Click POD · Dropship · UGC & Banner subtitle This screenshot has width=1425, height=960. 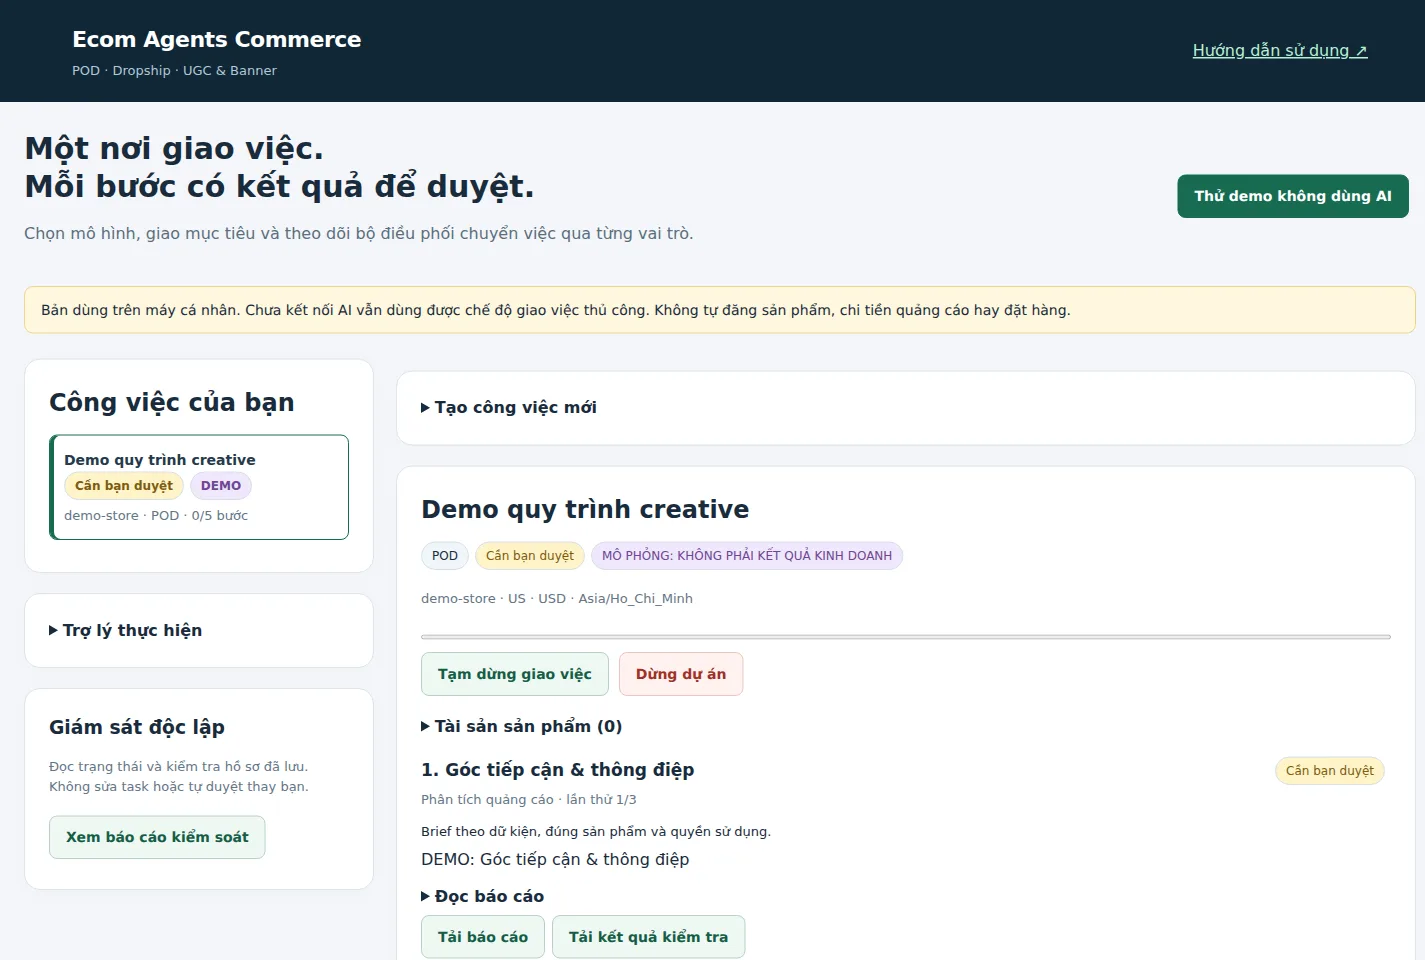174,71
